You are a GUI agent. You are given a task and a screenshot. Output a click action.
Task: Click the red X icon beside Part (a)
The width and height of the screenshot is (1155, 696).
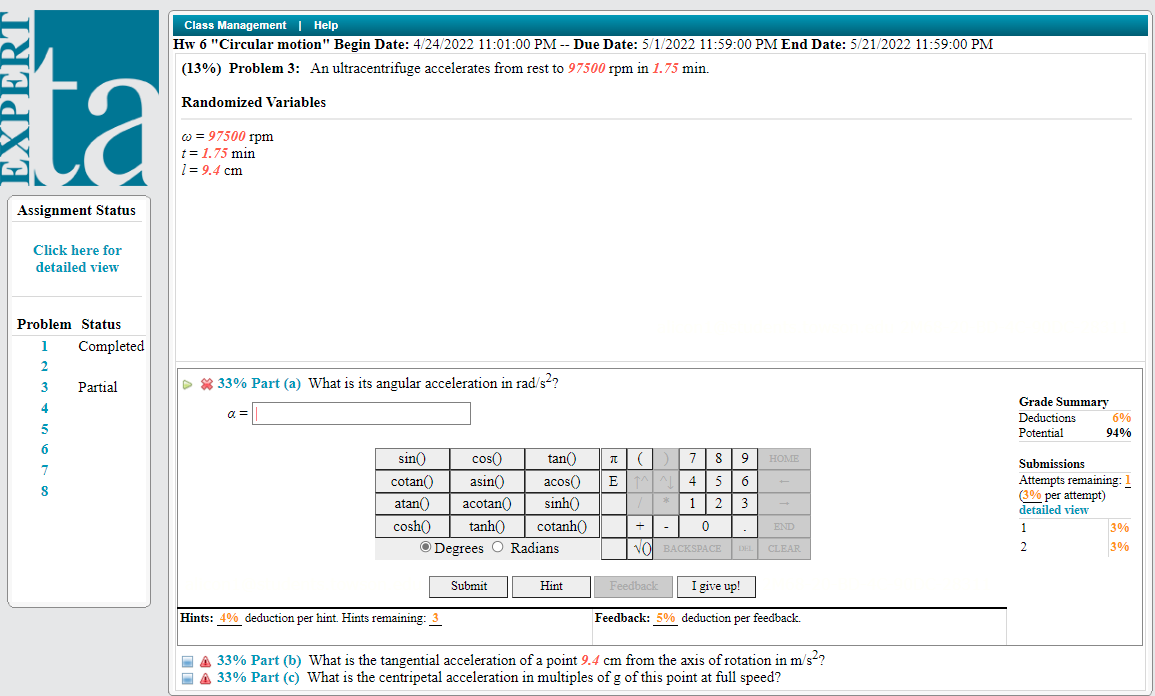207,382
